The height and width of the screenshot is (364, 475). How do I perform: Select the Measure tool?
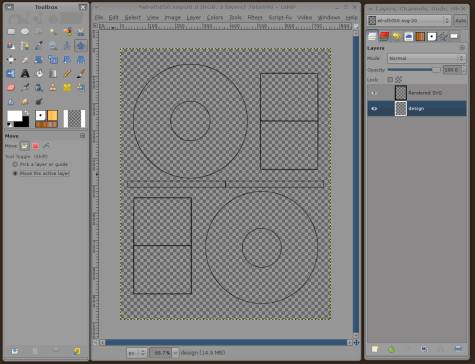[67, 46]
